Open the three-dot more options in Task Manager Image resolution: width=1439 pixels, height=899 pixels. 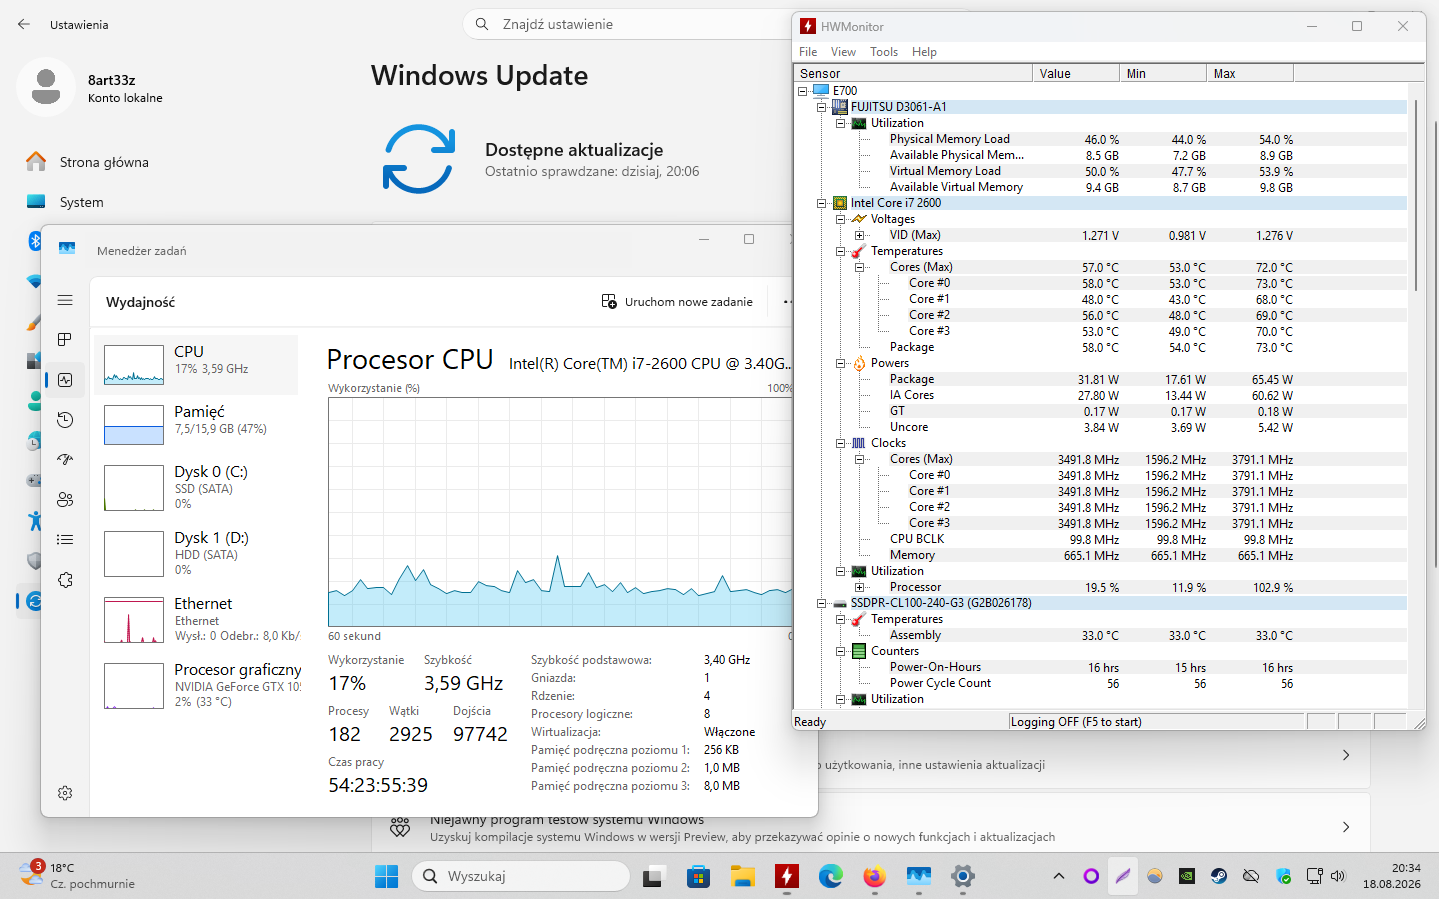tap(788, 302)
